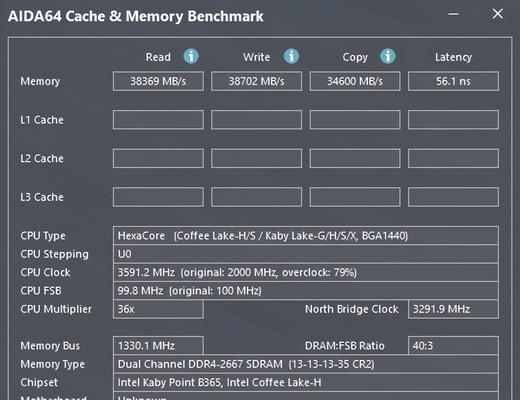Click the empty L1 Cache read field
This screenshot has width=520, height=400.
[158, 120]
